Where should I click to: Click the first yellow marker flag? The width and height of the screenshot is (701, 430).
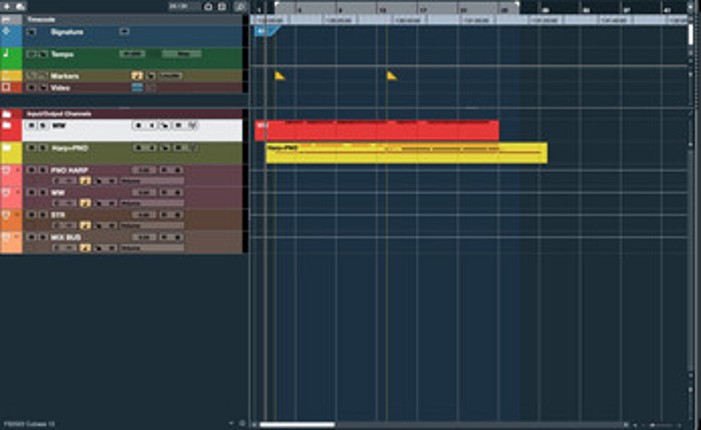coord(280,76)
